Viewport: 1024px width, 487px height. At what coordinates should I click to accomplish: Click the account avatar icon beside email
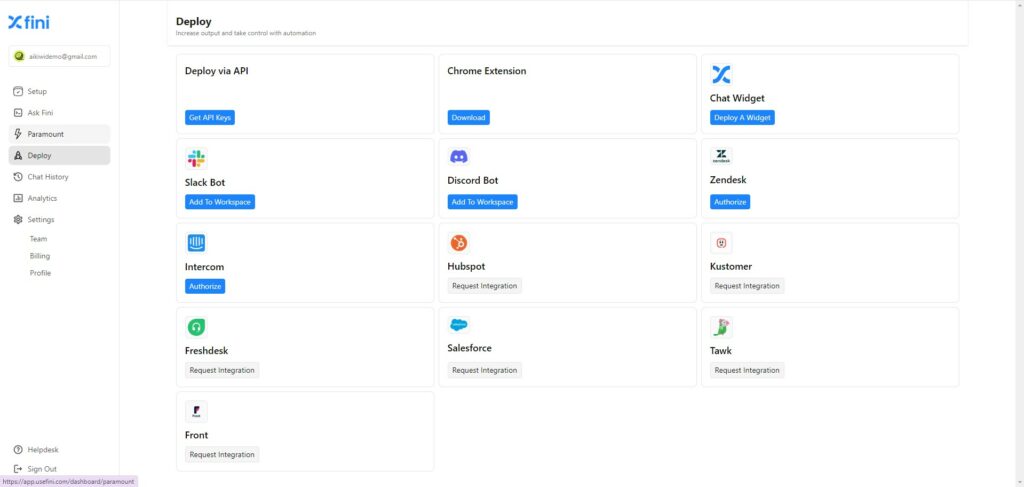(x=20, y=57)
